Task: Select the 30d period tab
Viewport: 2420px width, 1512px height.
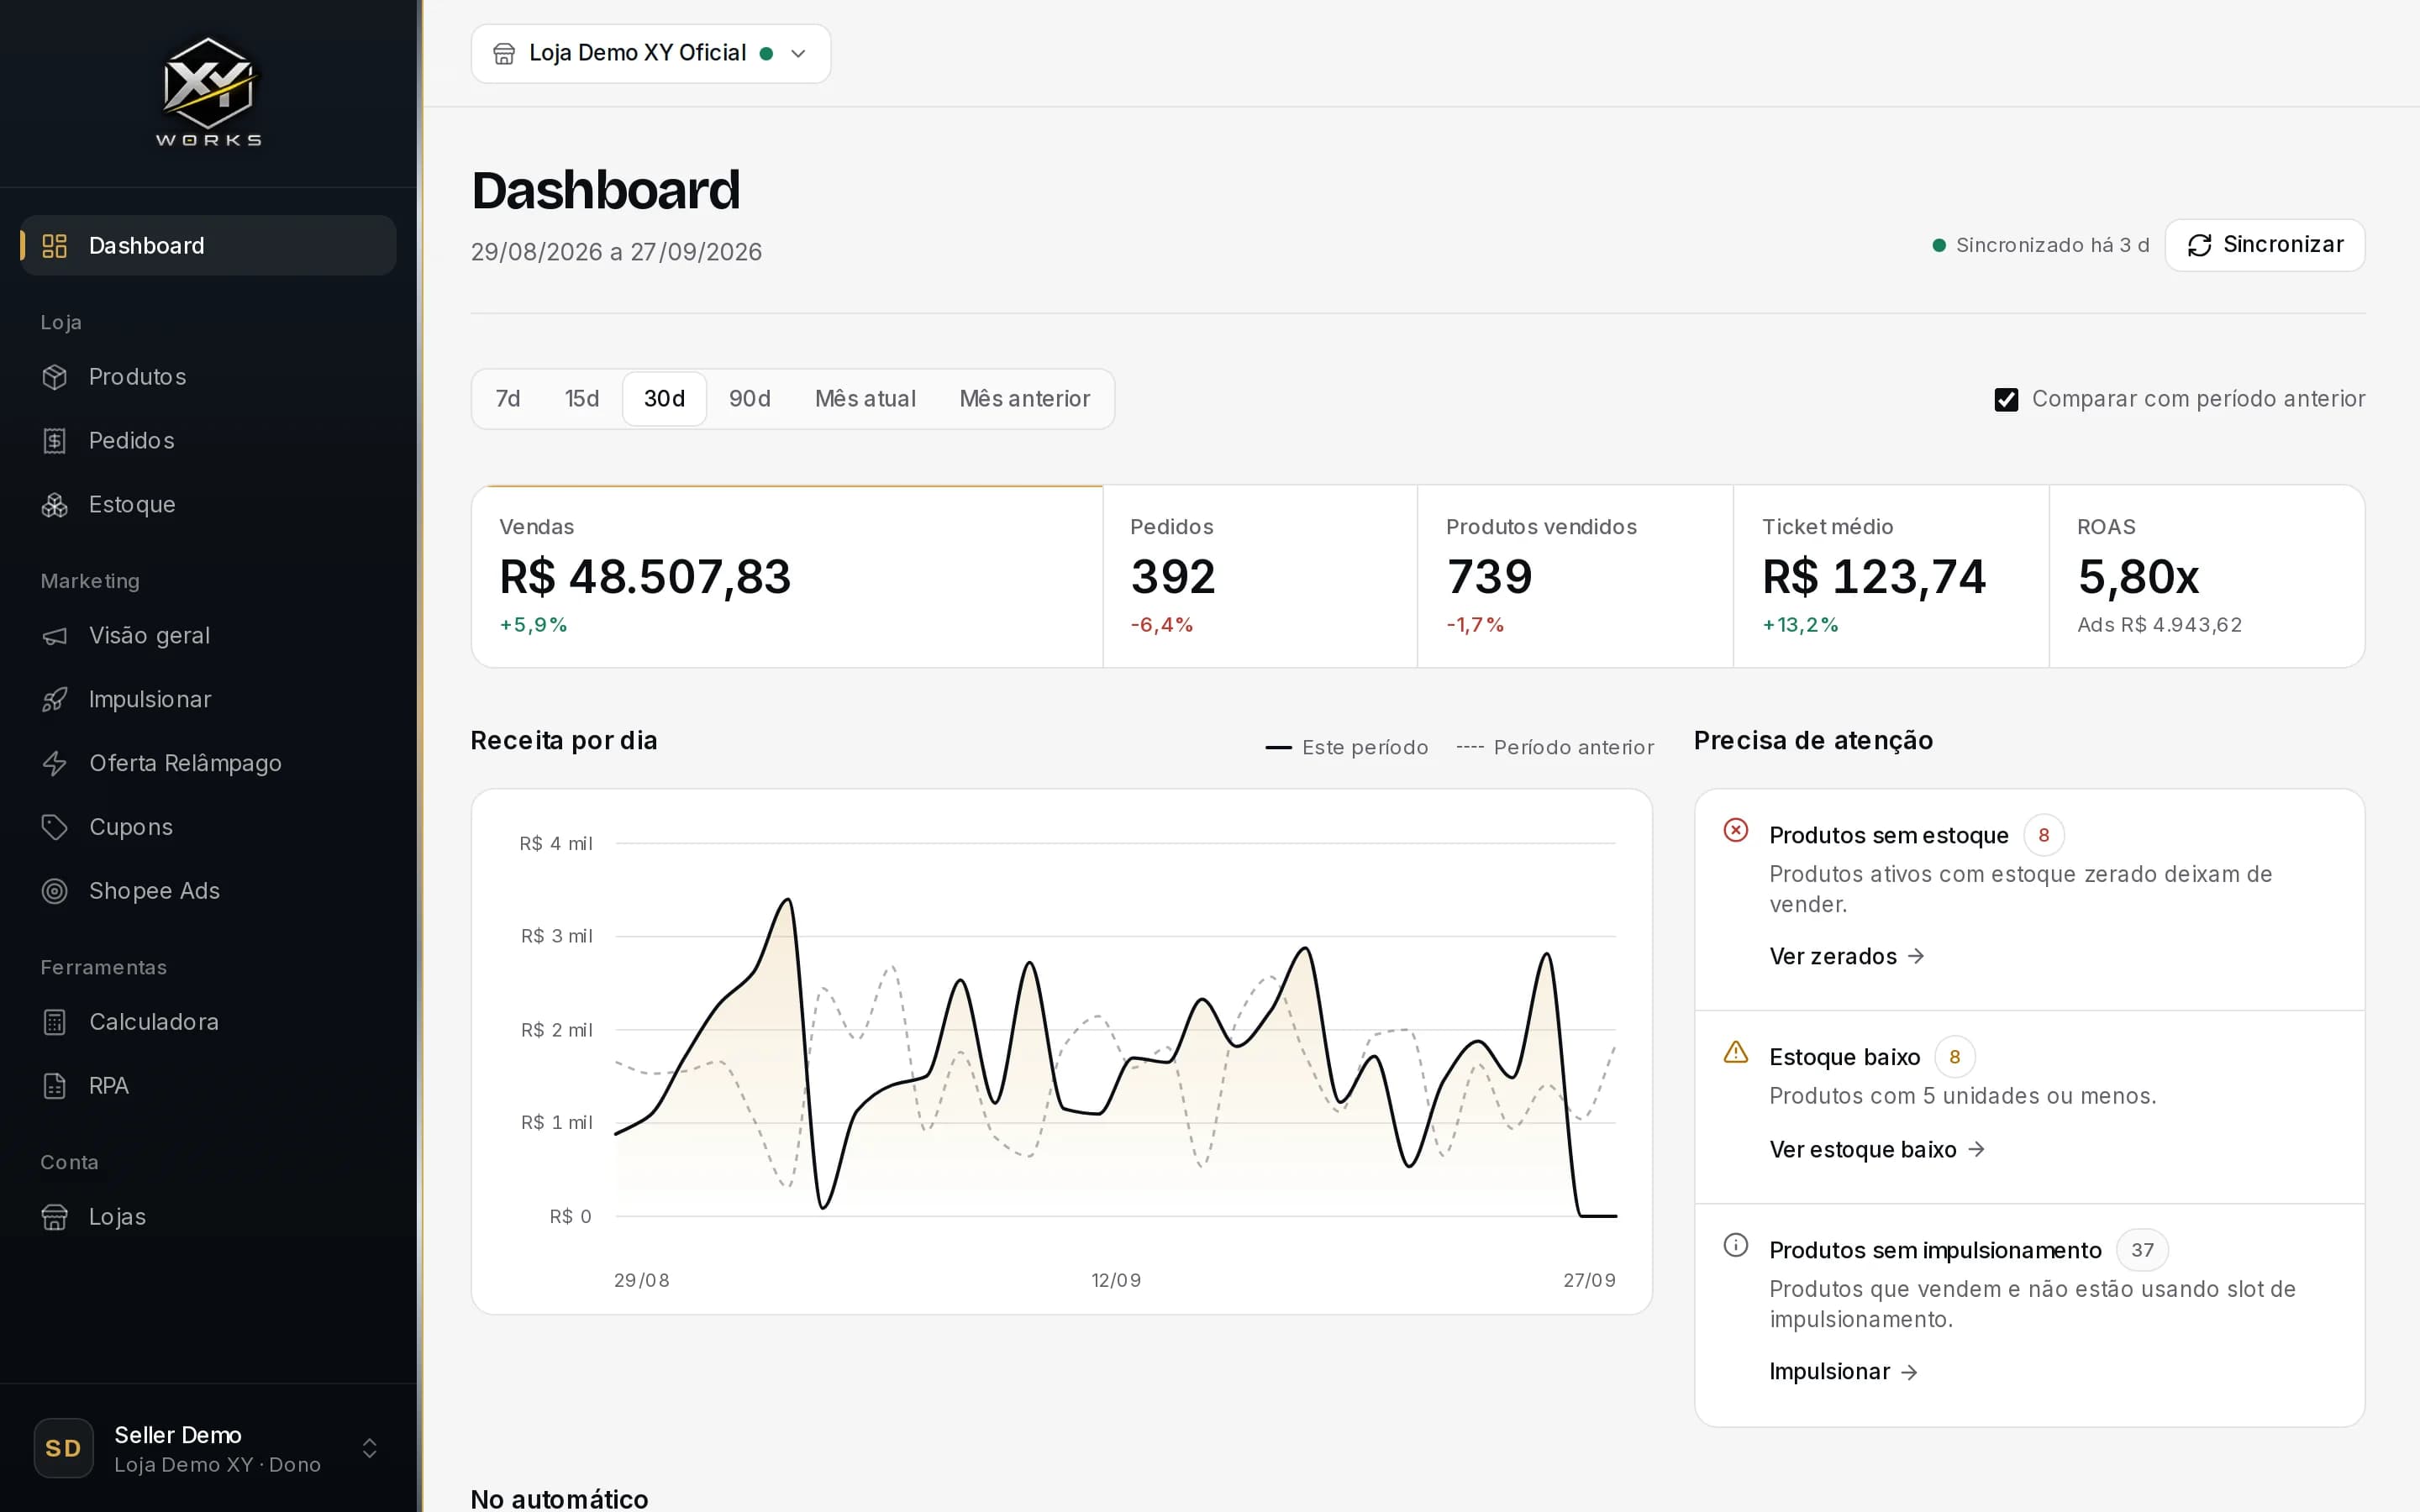Action: pos(665,399)
